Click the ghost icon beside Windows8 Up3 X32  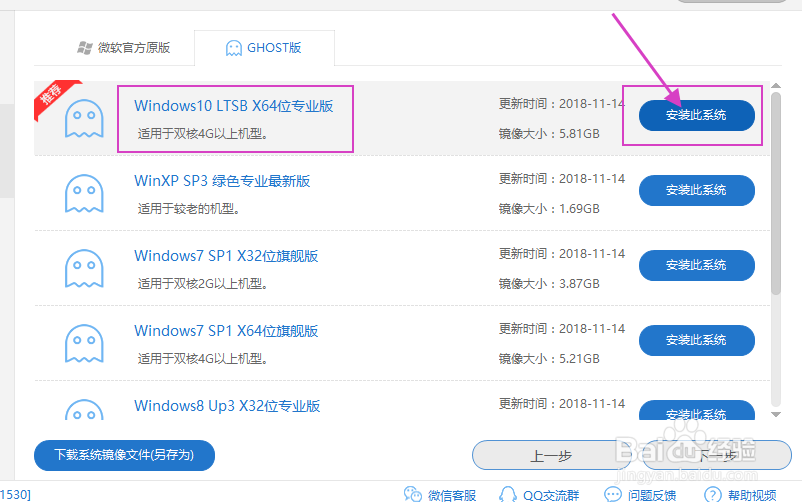pos(84,409)
